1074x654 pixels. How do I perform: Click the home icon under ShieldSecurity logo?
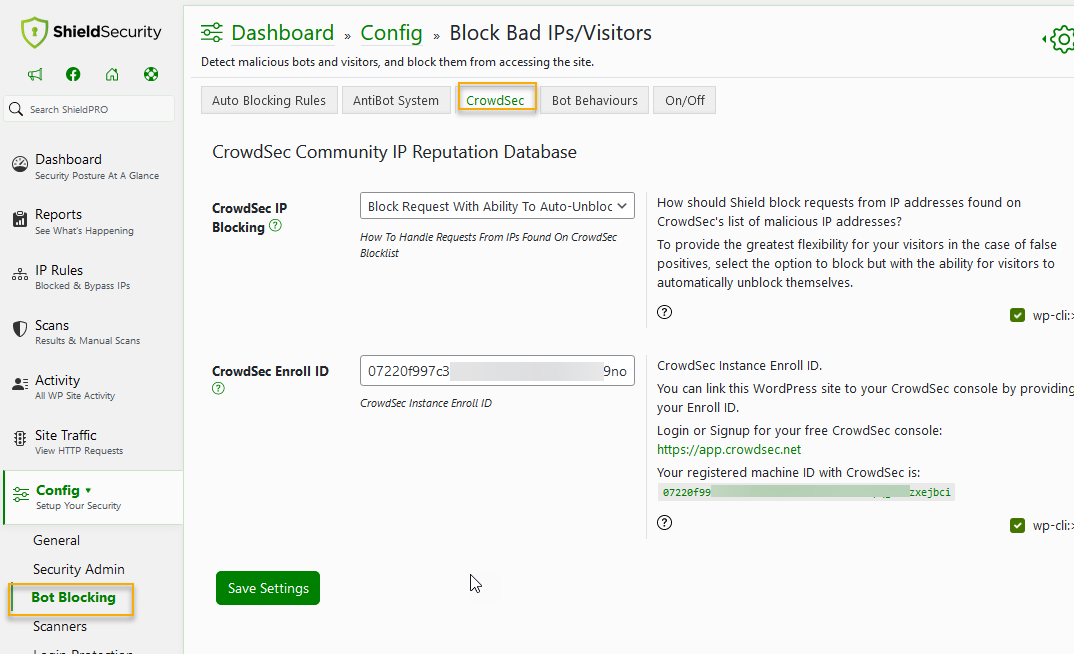click(111, 74)
